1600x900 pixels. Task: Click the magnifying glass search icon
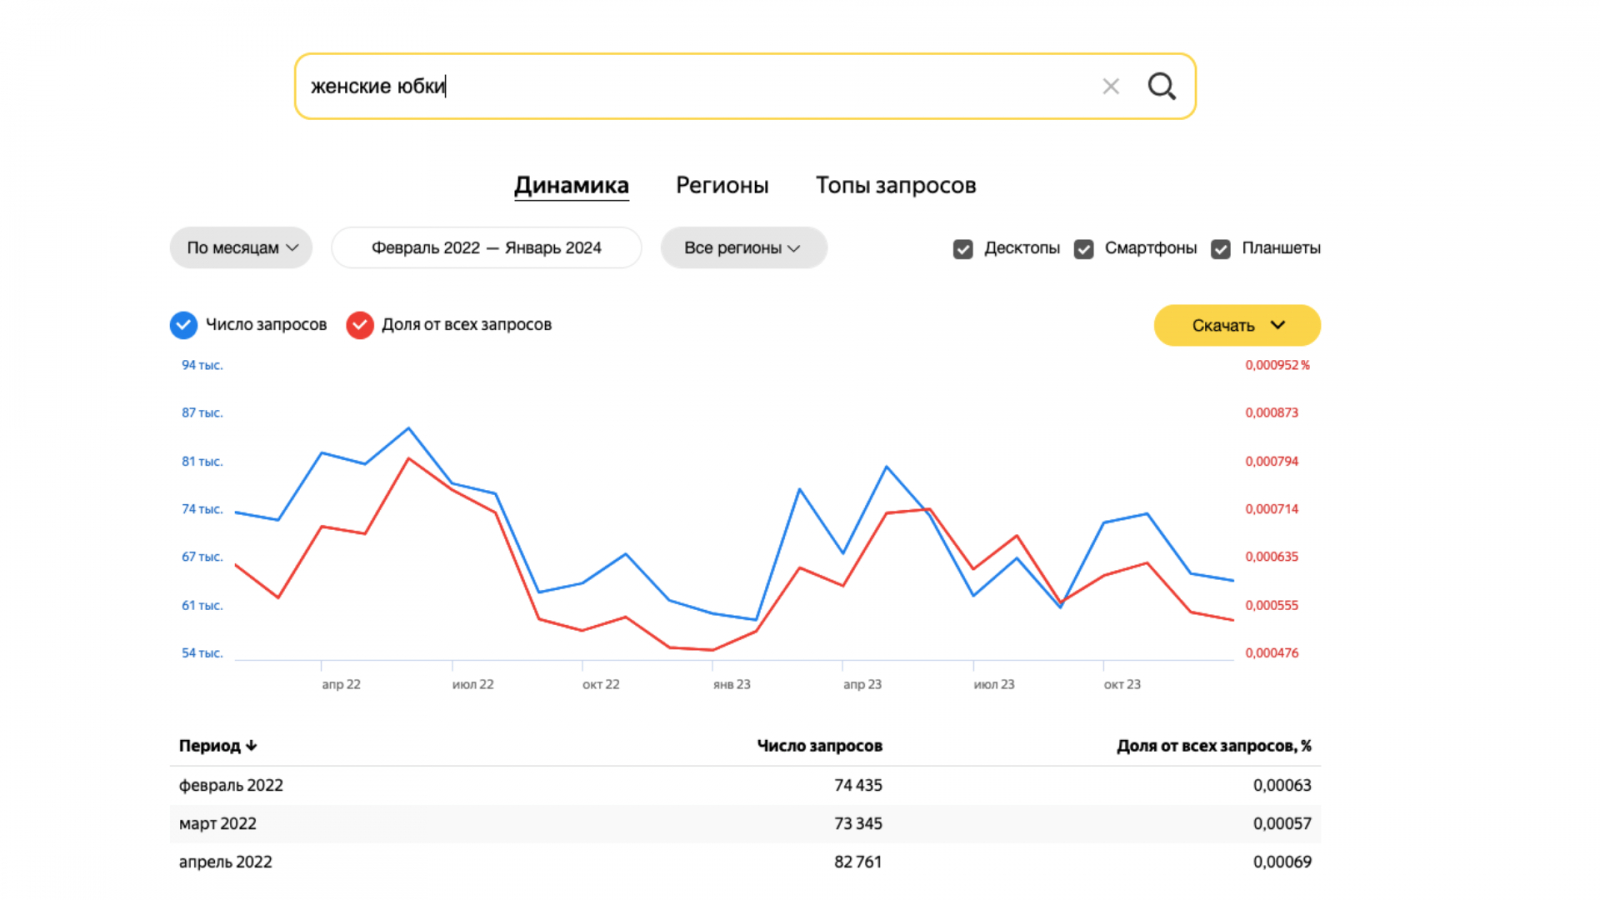point(1161,86)
